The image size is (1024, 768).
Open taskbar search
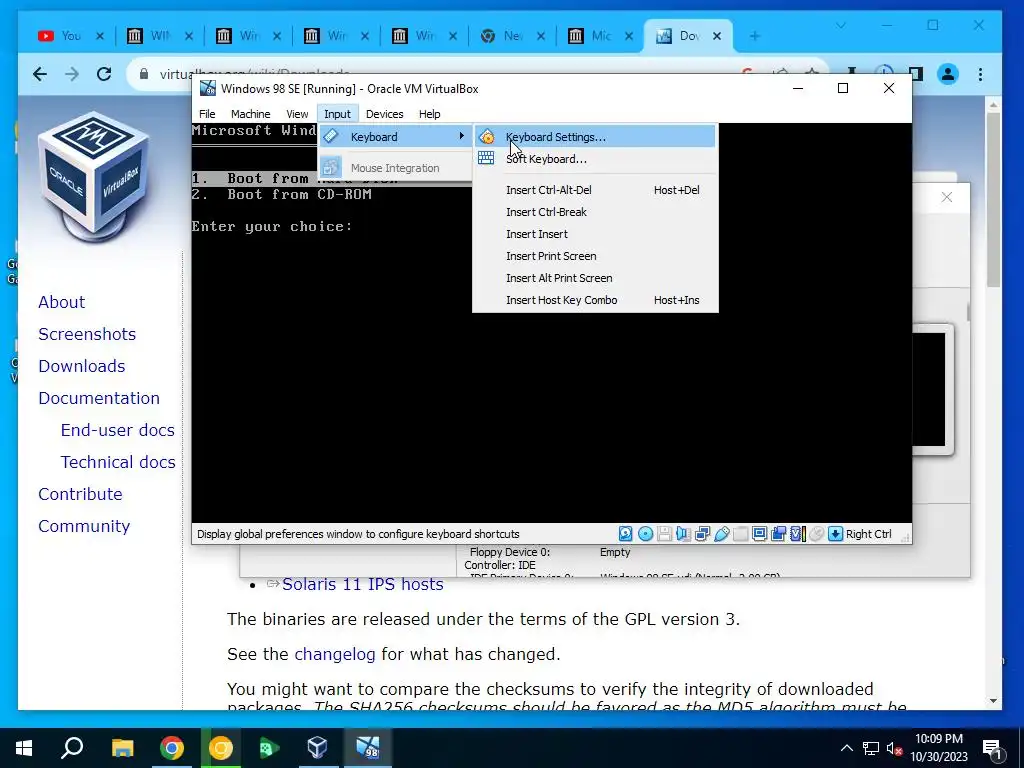pos(72,748)
